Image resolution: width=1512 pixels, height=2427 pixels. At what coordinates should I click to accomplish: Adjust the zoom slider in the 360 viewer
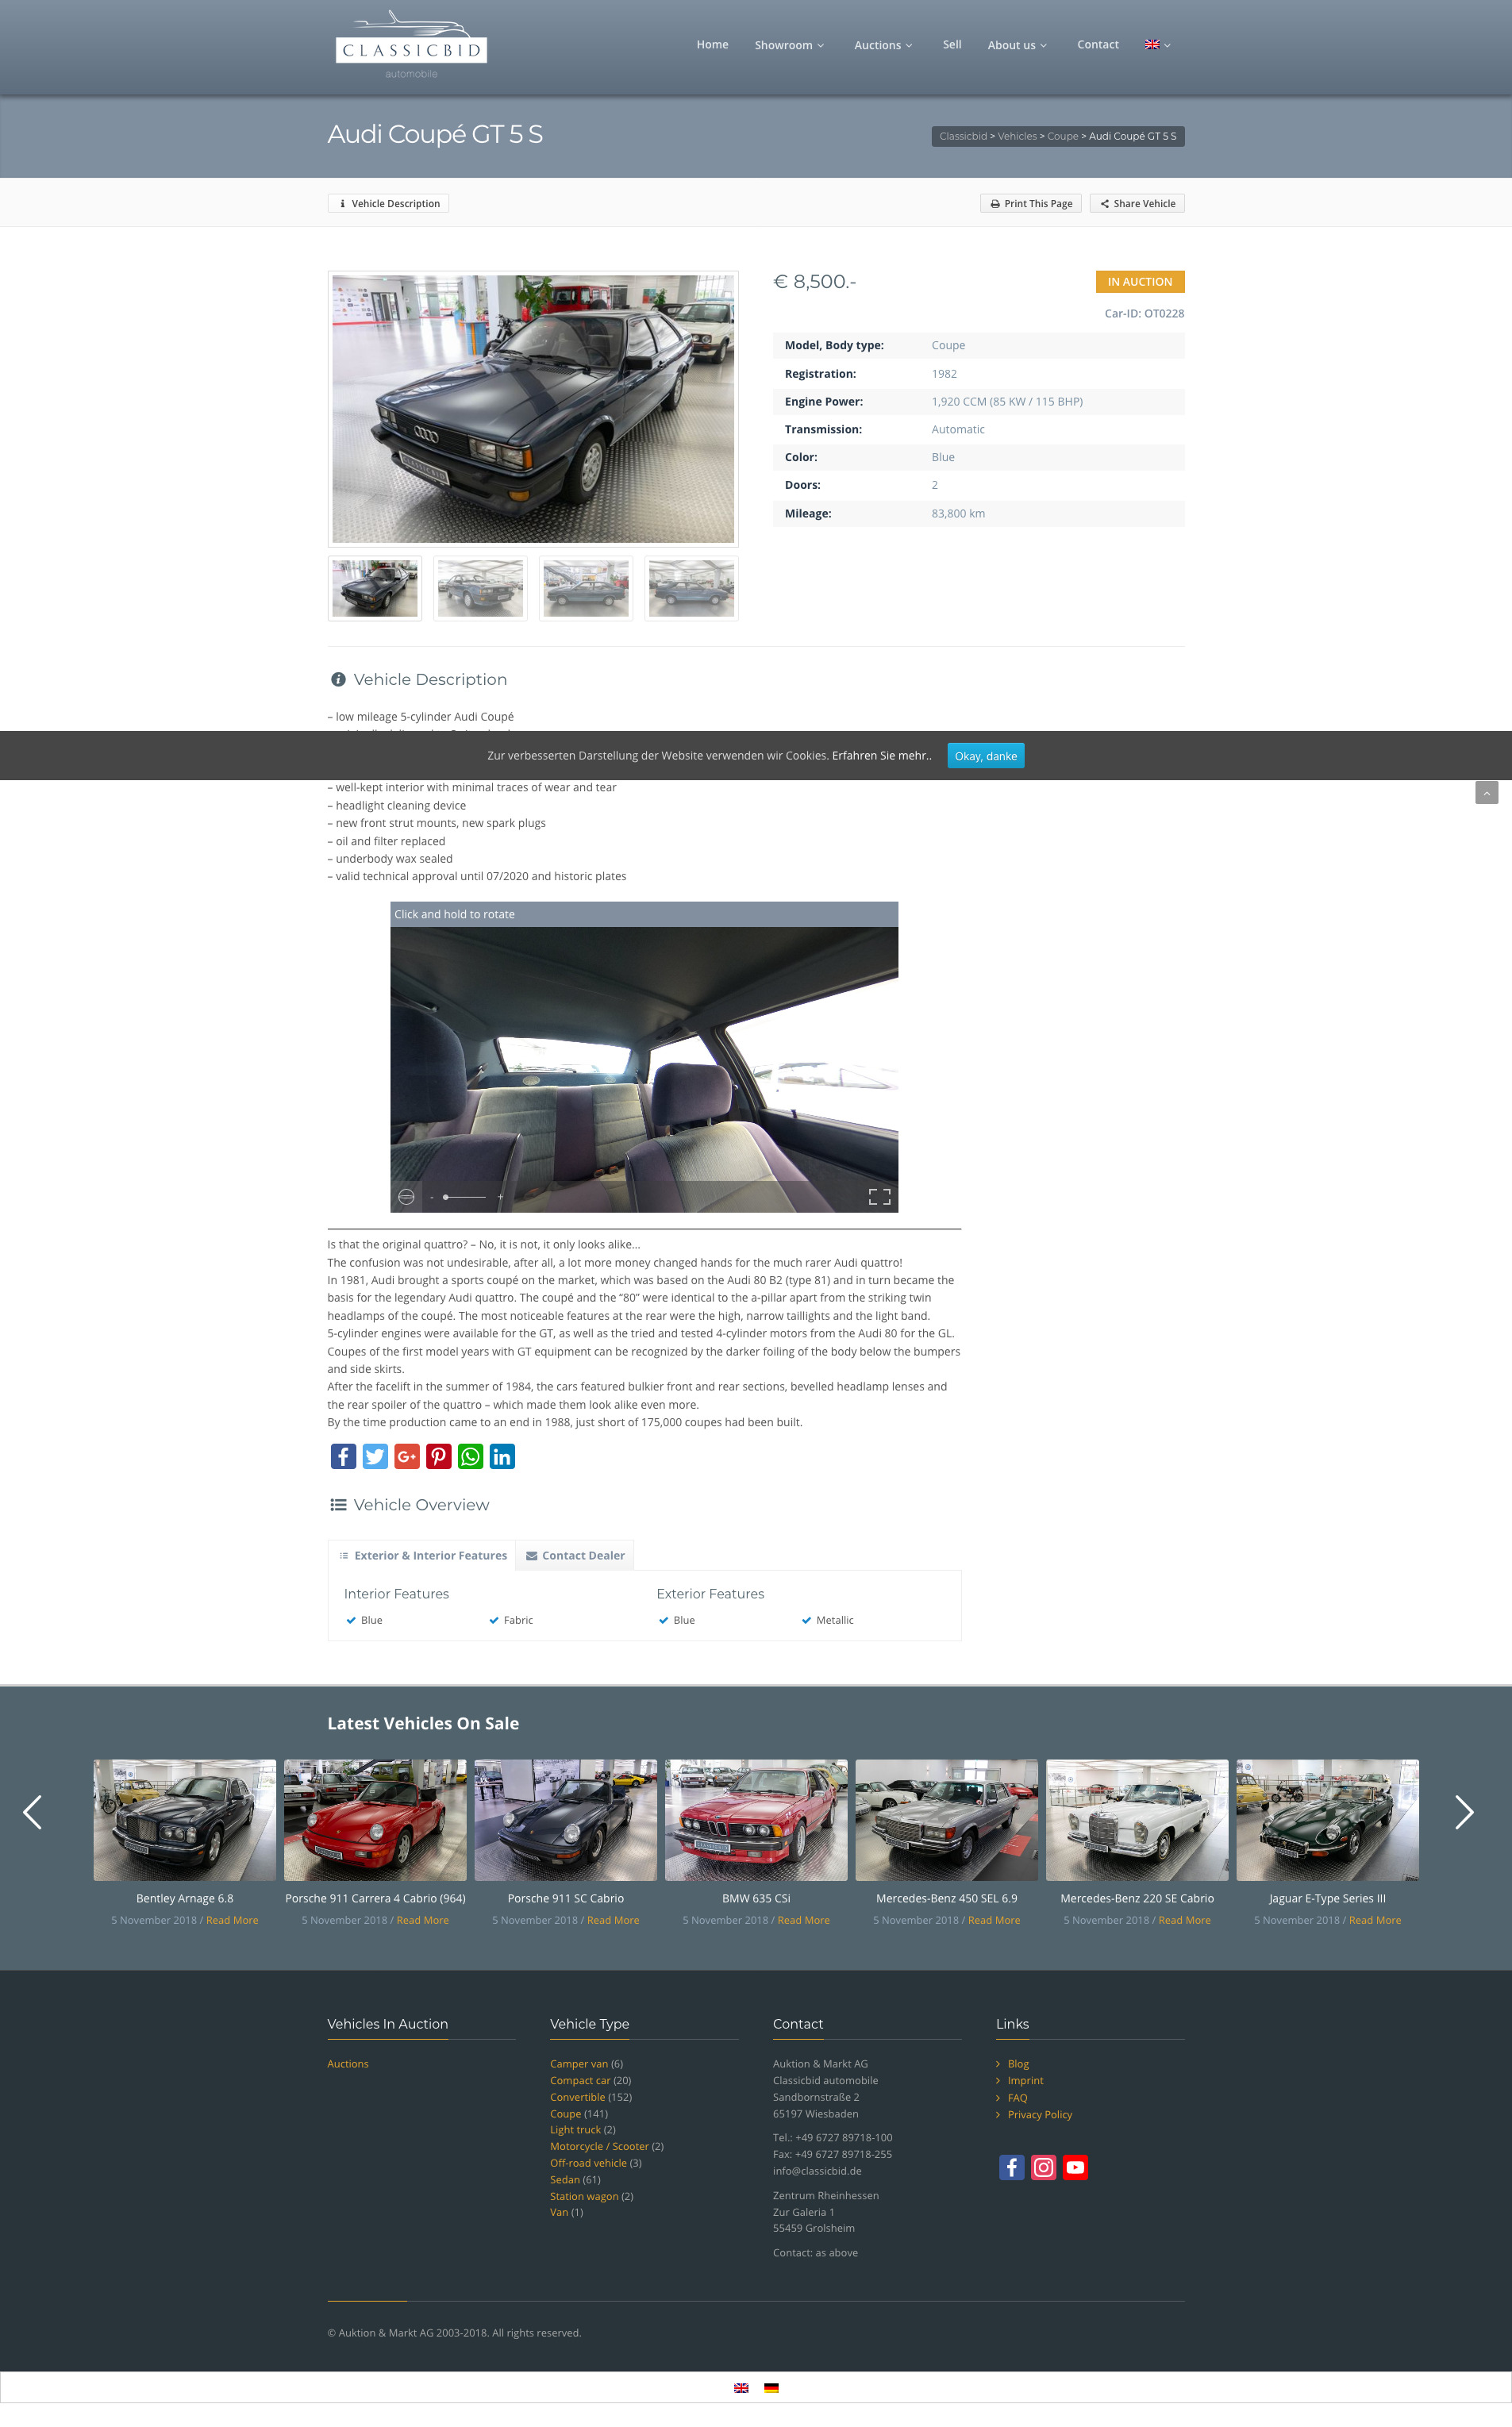[464, 1197]
